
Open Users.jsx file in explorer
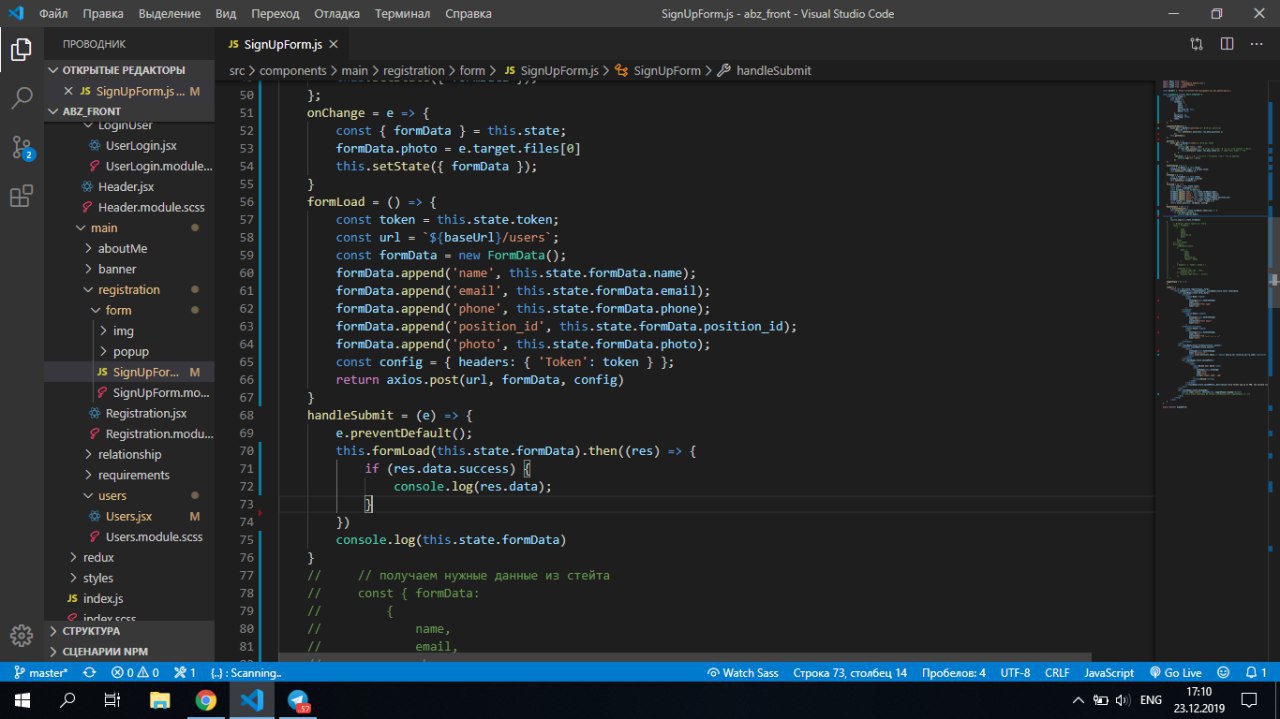click(128, 516)
